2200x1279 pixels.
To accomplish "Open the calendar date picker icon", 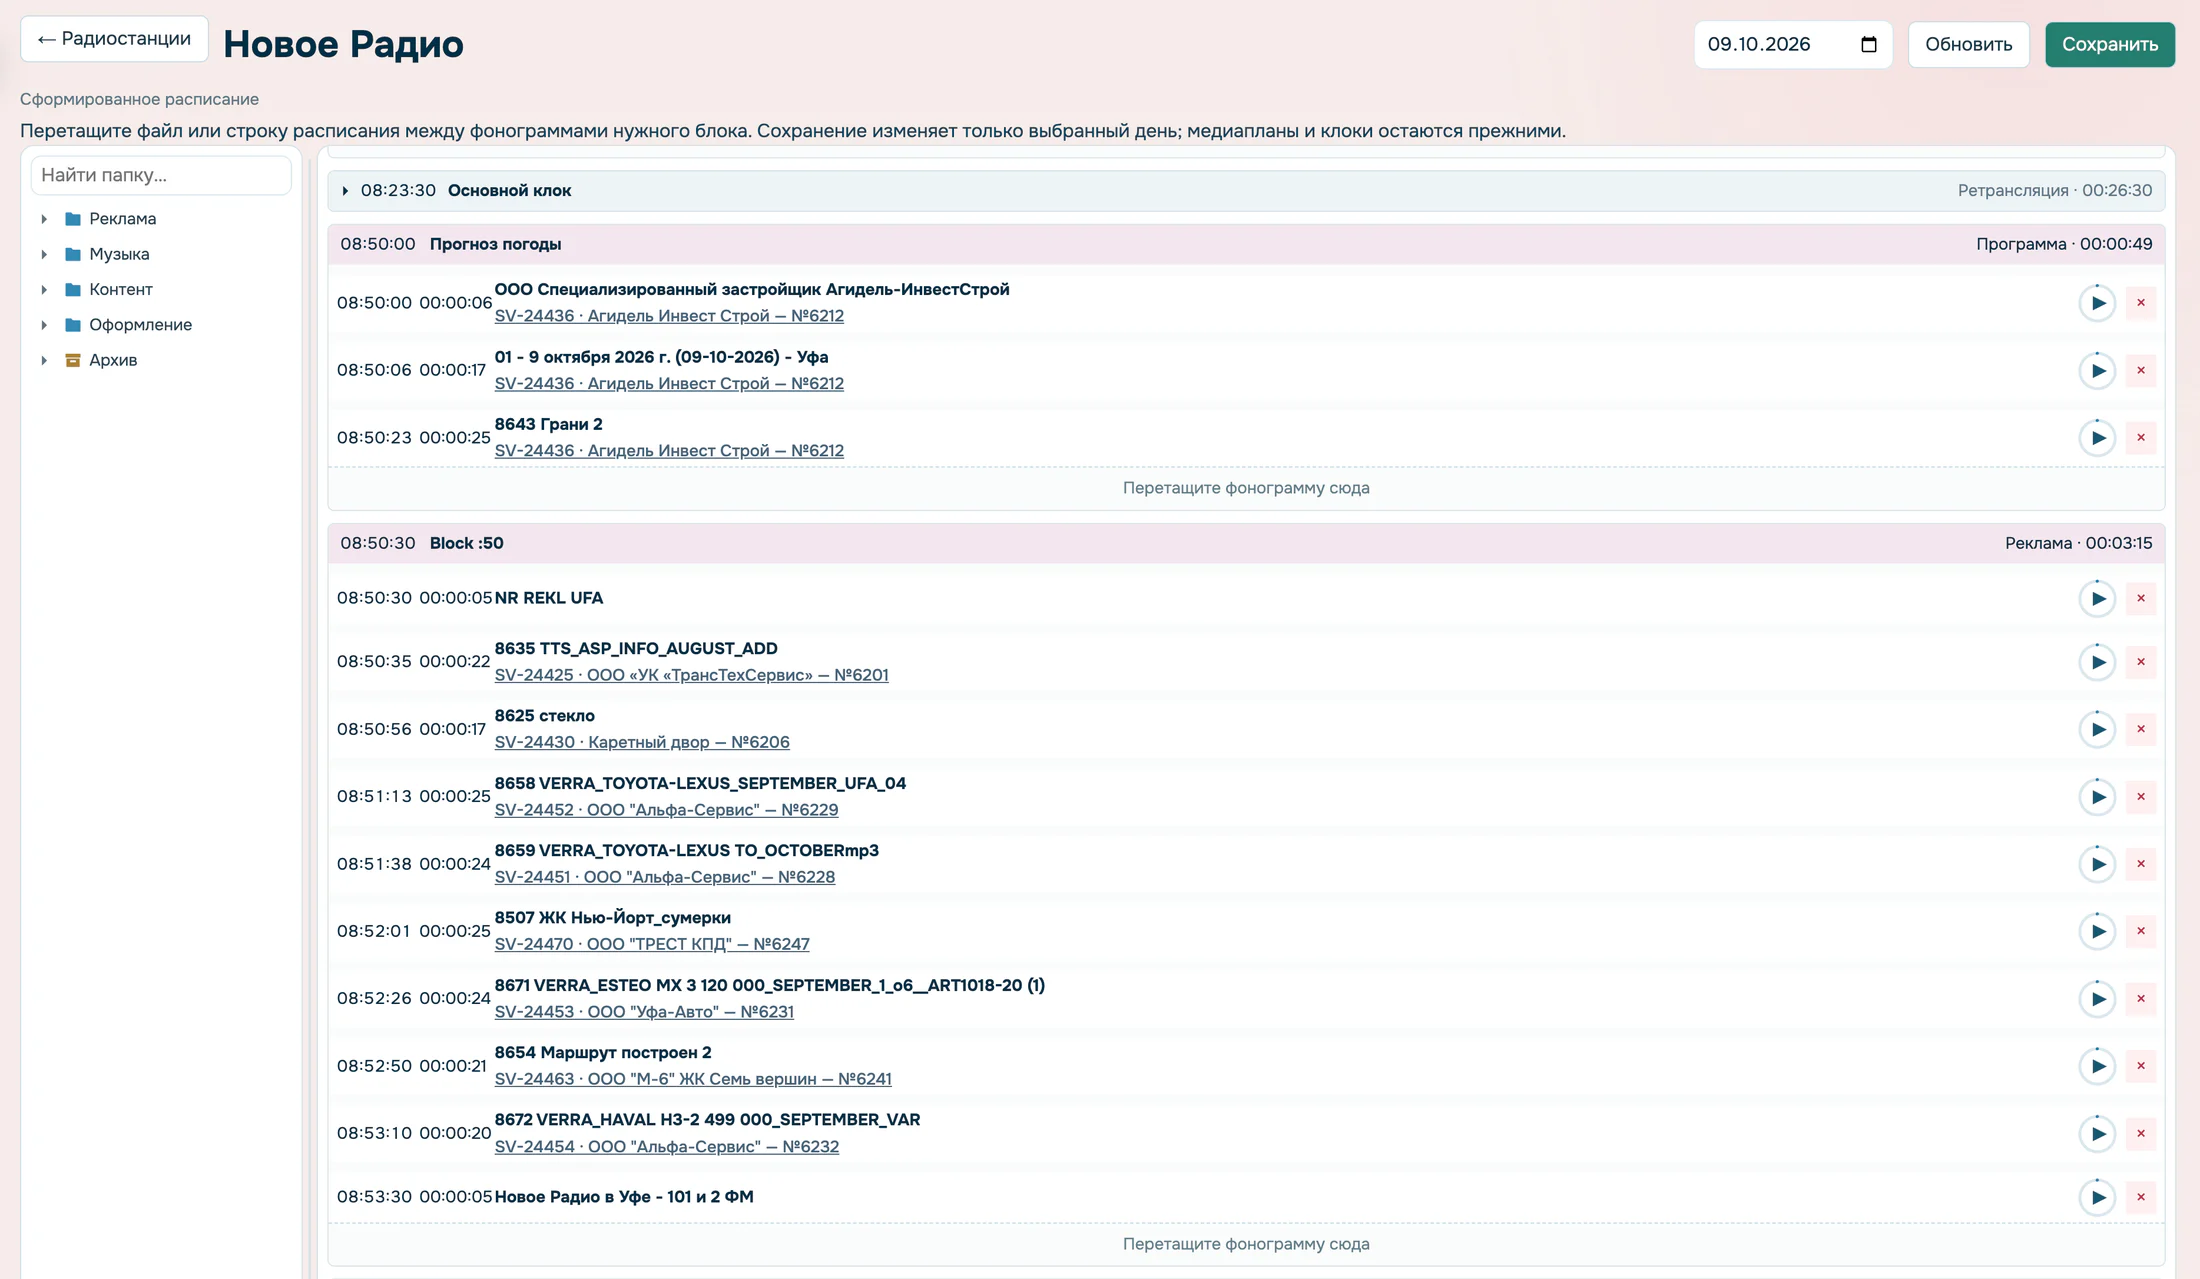I will point(1868,44).
